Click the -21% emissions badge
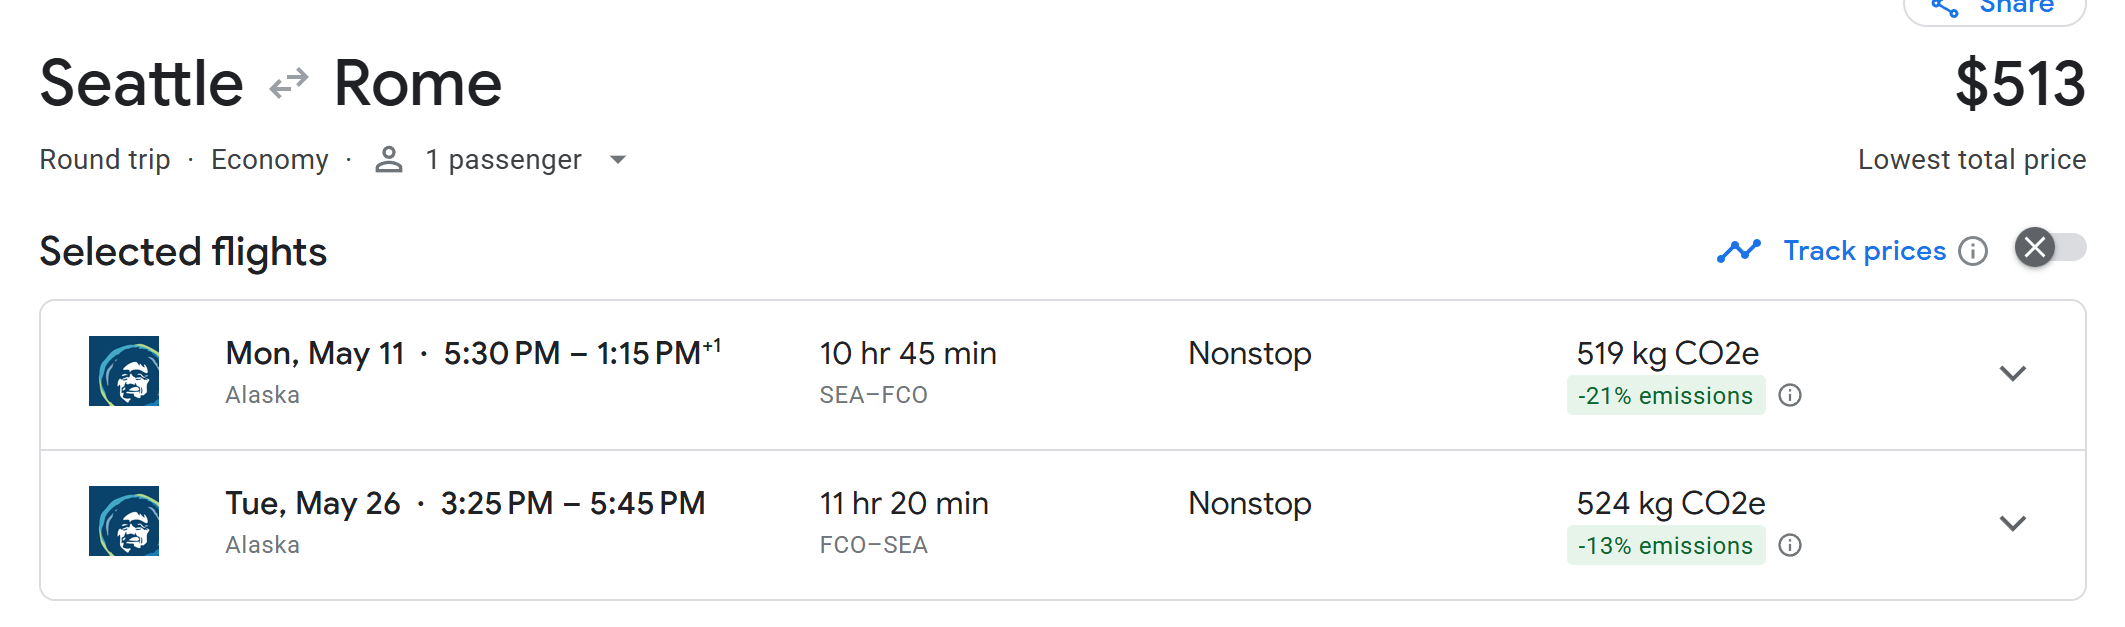 pos(1665,396)
